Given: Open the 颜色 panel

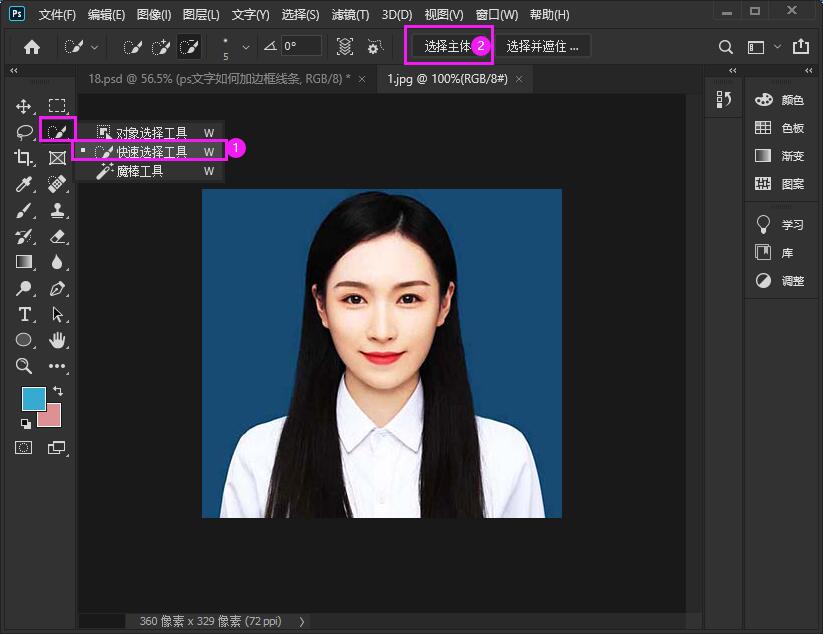Looking at the screenshot, I should coord(779,100).
